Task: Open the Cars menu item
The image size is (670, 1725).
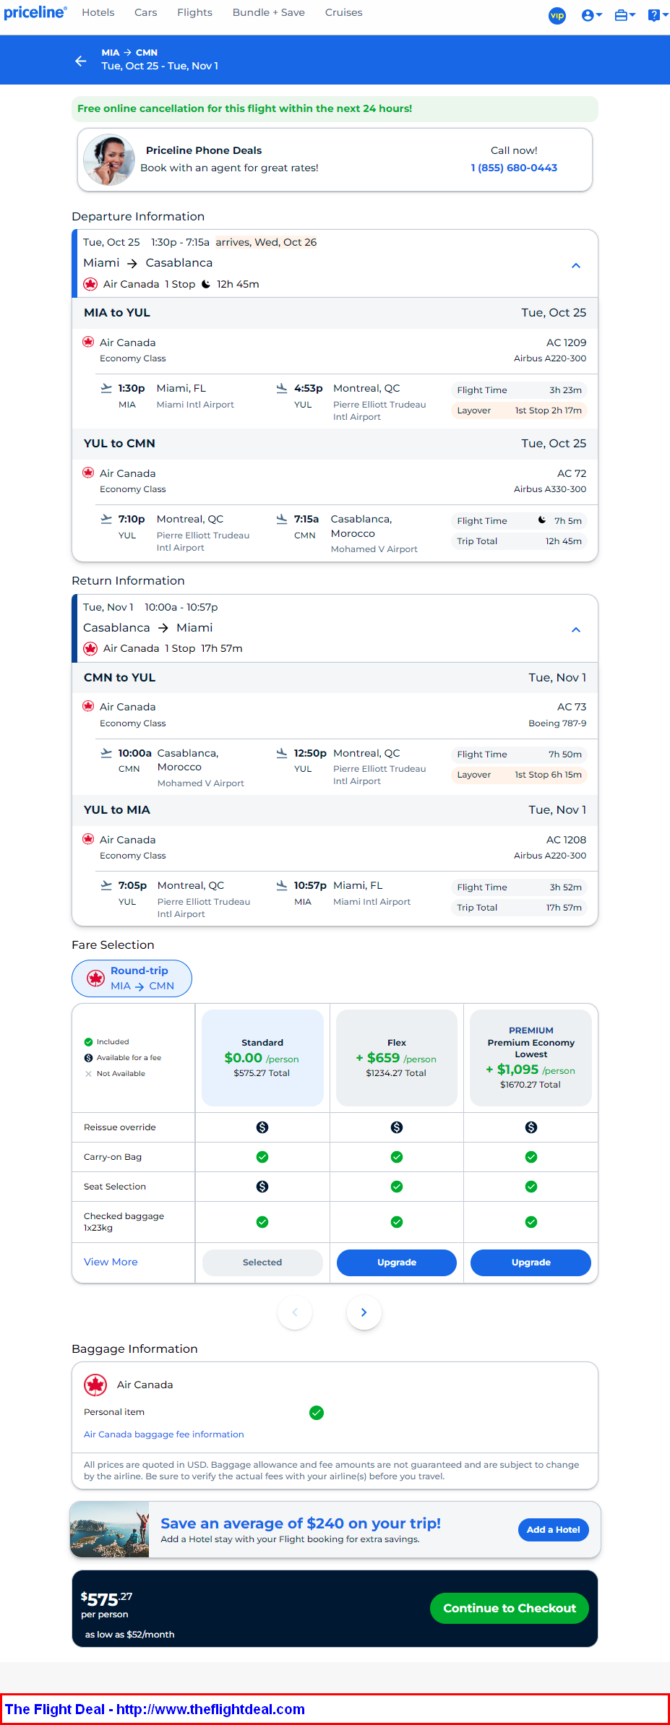Action: (x=146, y=13)
